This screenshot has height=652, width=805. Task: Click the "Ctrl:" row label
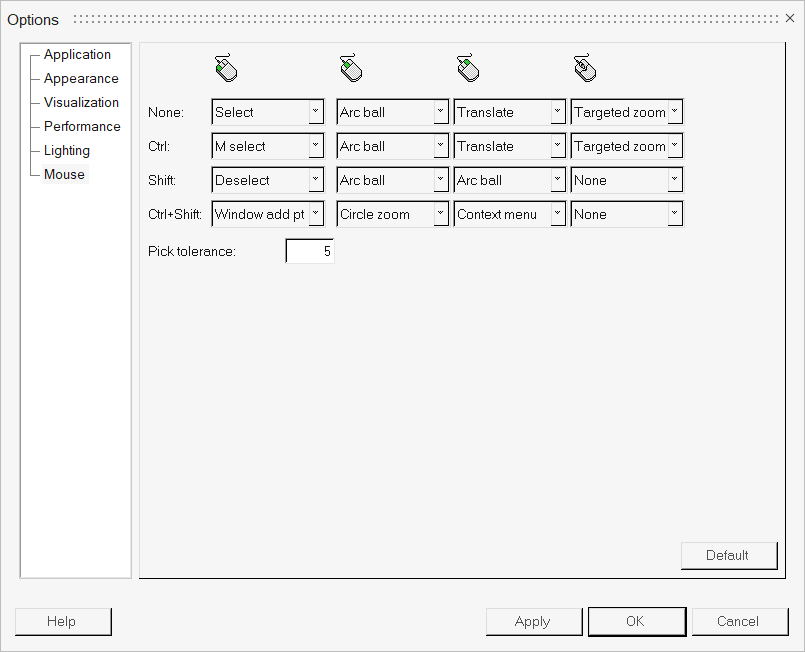159,146
